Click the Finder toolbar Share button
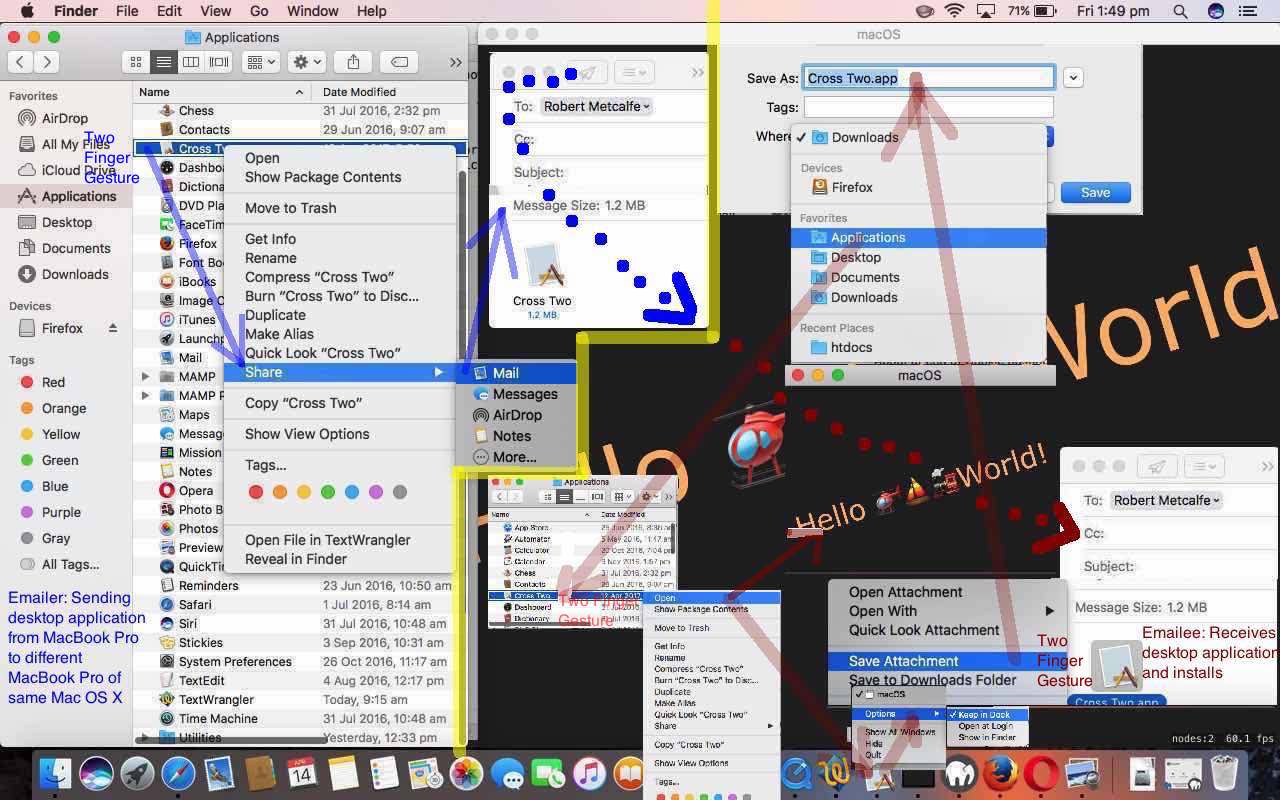The width and height of the screenshot is (1280, 800). pyautogui.click(x=353, y=62)
